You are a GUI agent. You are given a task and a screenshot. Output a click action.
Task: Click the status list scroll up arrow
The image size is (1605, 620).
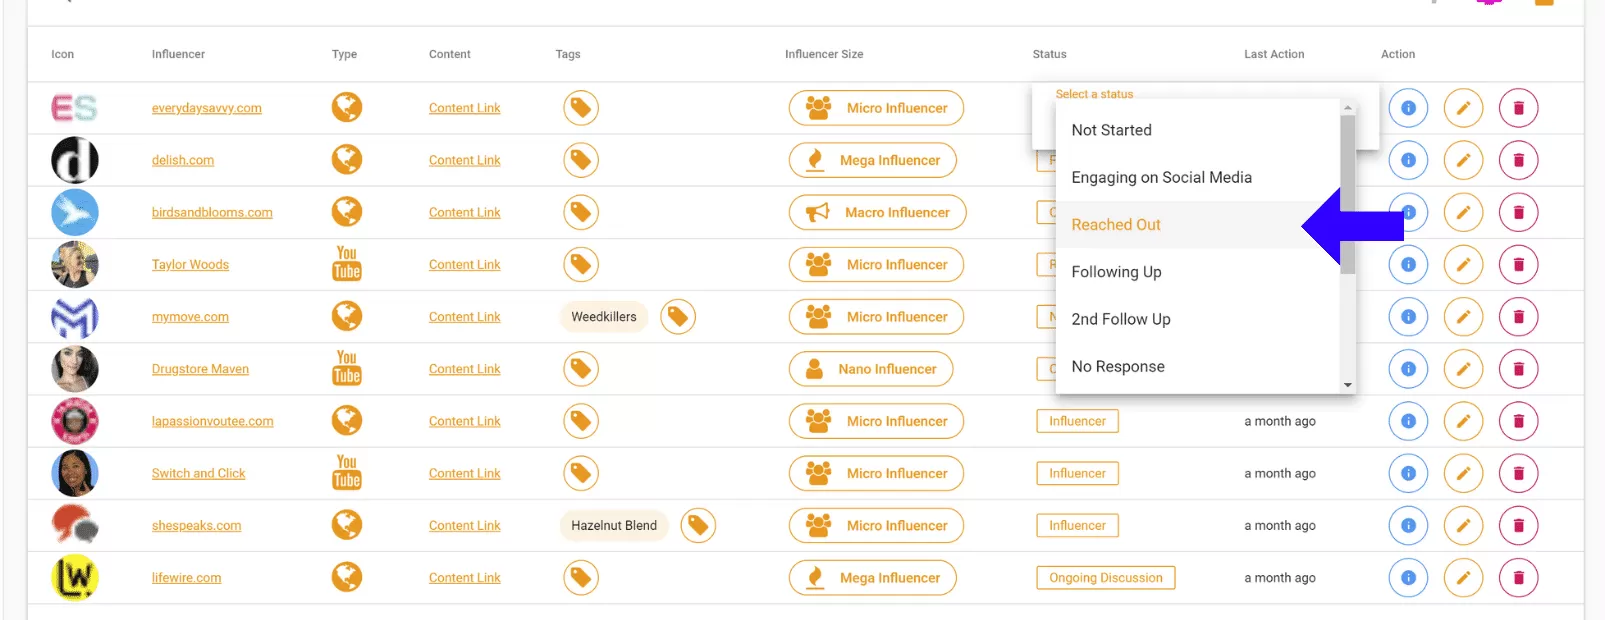[x=1348, y=107]
